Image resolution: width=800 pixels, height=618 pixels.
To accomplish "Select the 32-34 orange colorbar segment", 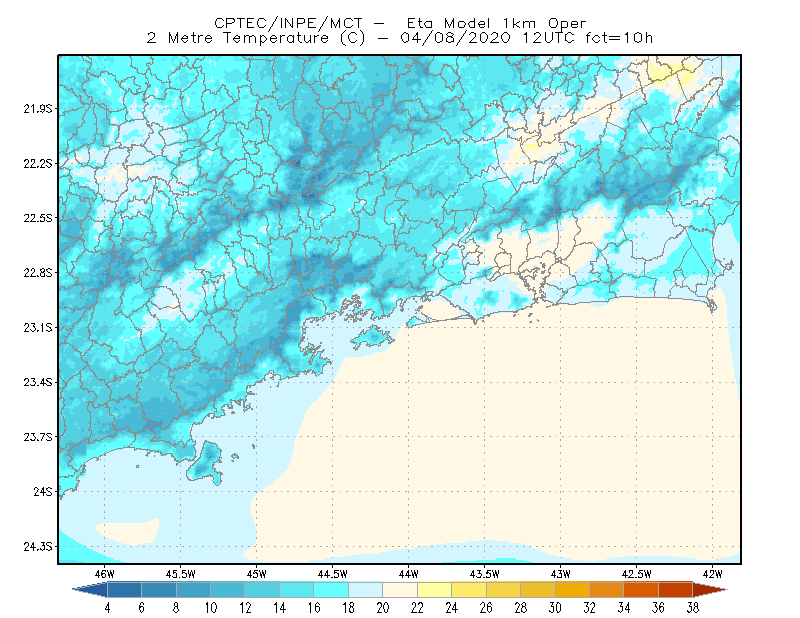I will [x=607, y=590].
